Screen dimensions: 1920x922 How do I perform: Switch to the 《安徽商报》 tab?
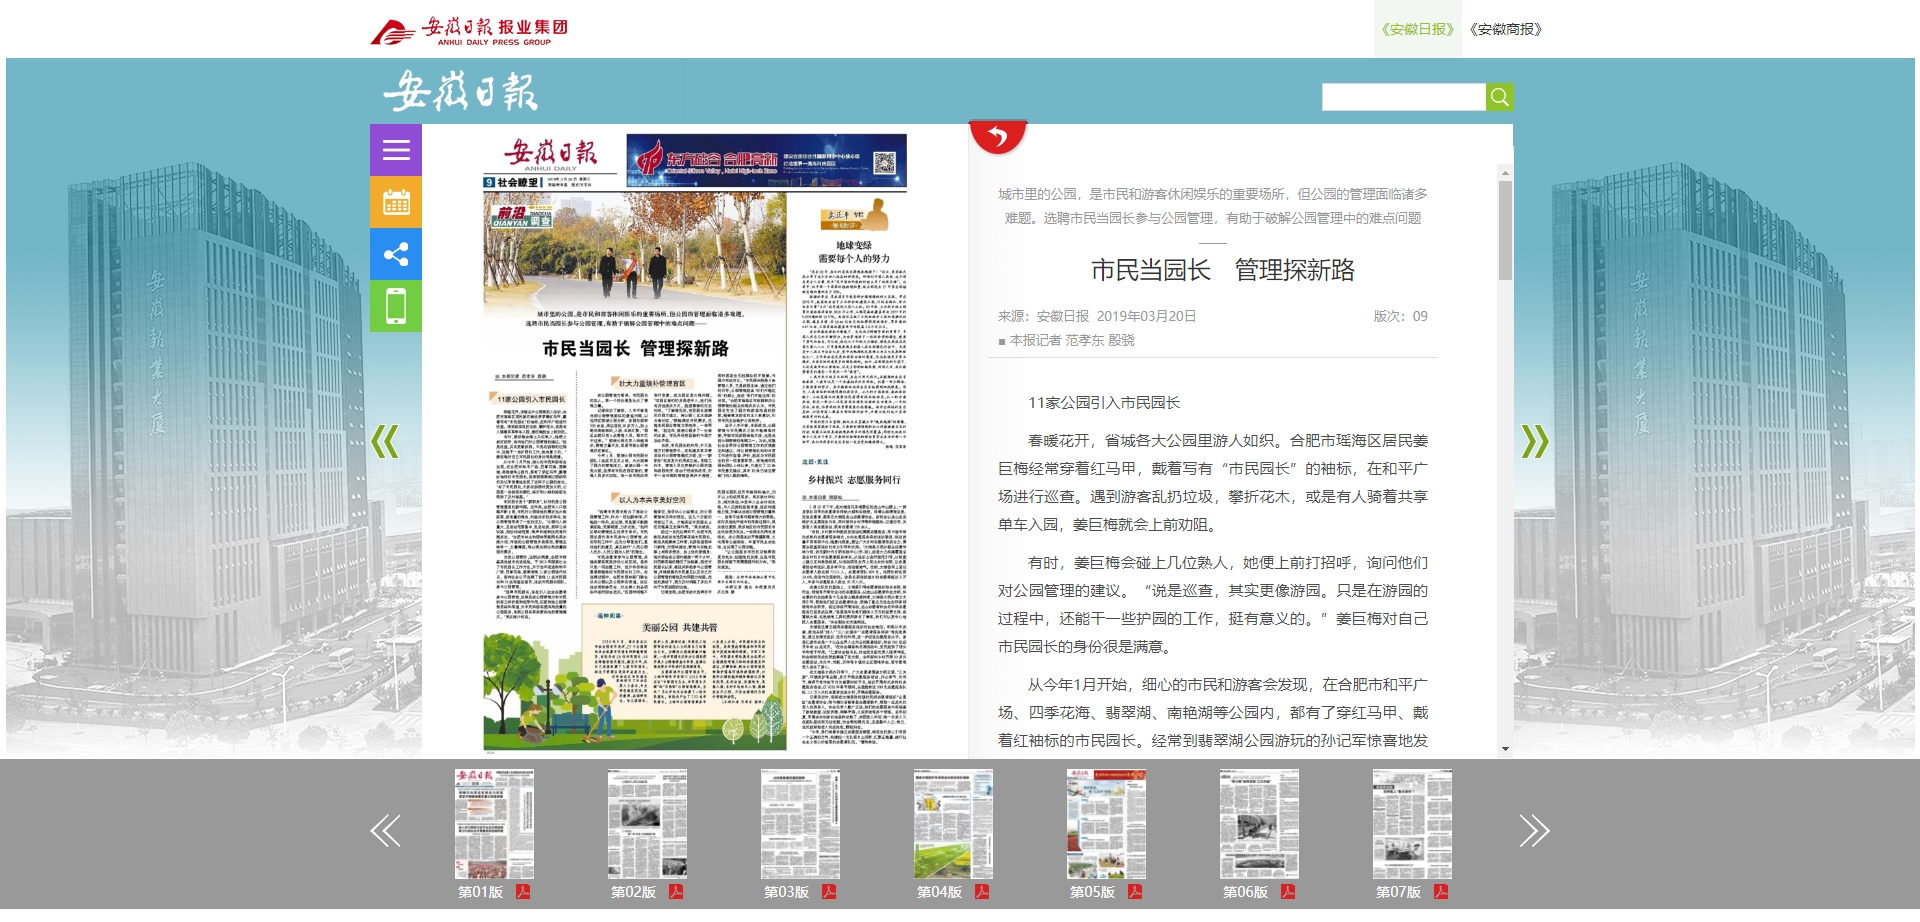tap(1505, 29)
